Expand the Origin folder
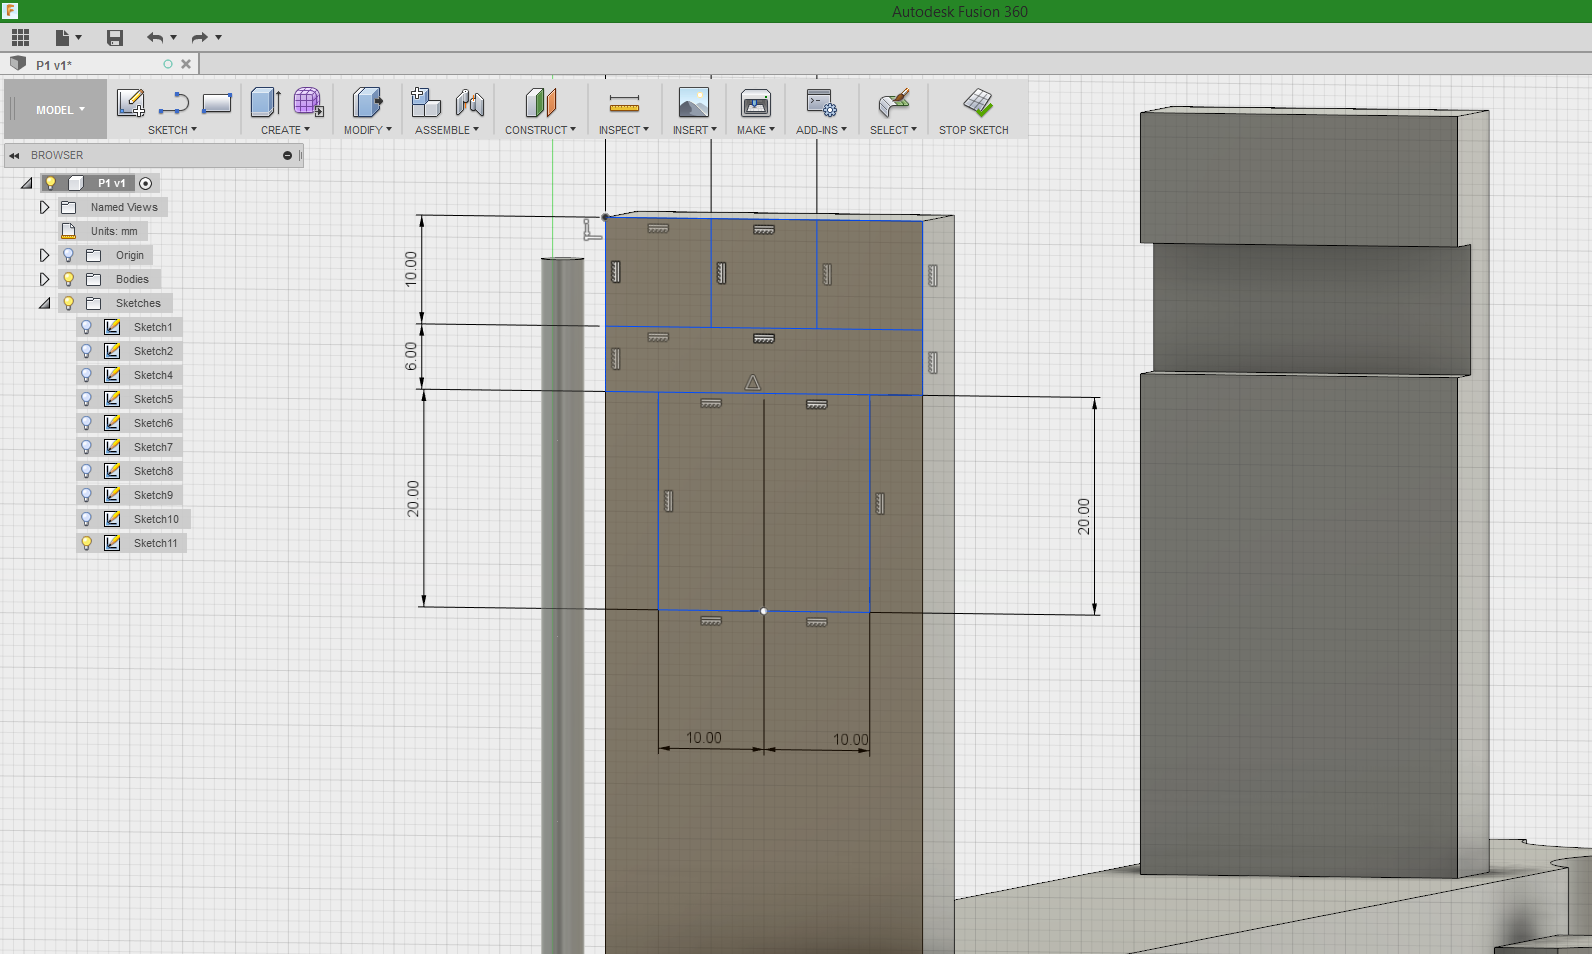 44,255
